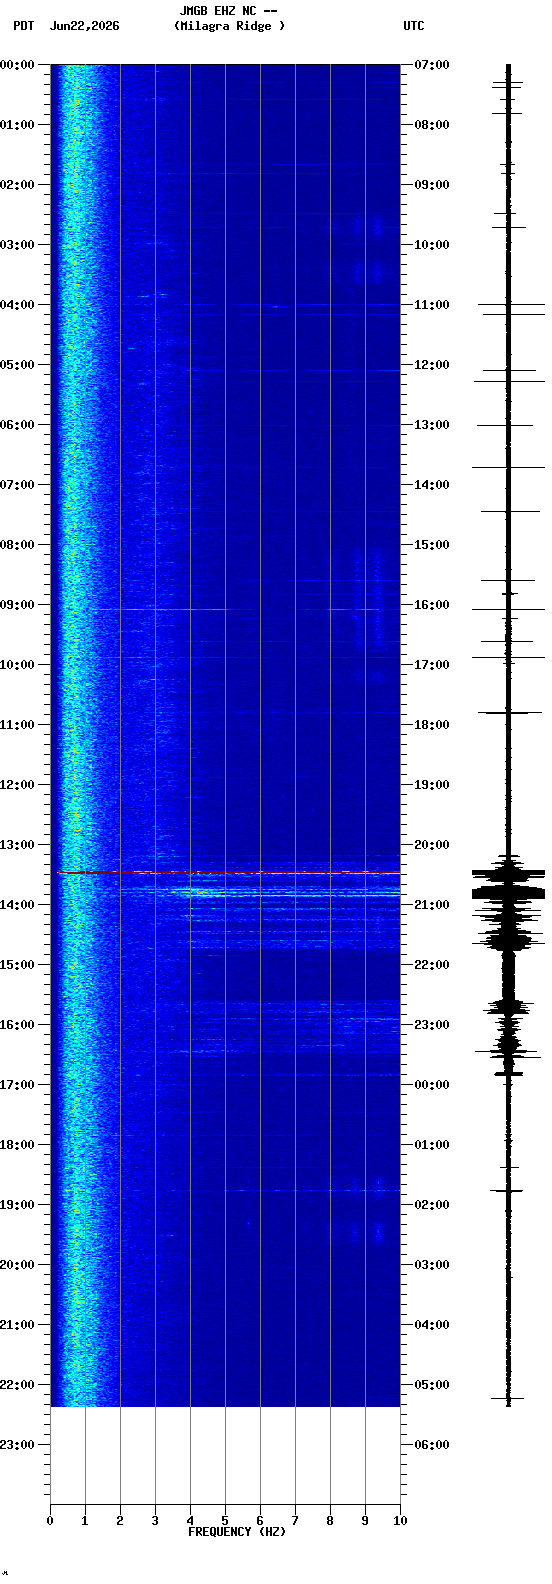Viewport: 552px width, 1584px height.
Task: Click the 11:00 UTC time label
Action: pos(432,305)
